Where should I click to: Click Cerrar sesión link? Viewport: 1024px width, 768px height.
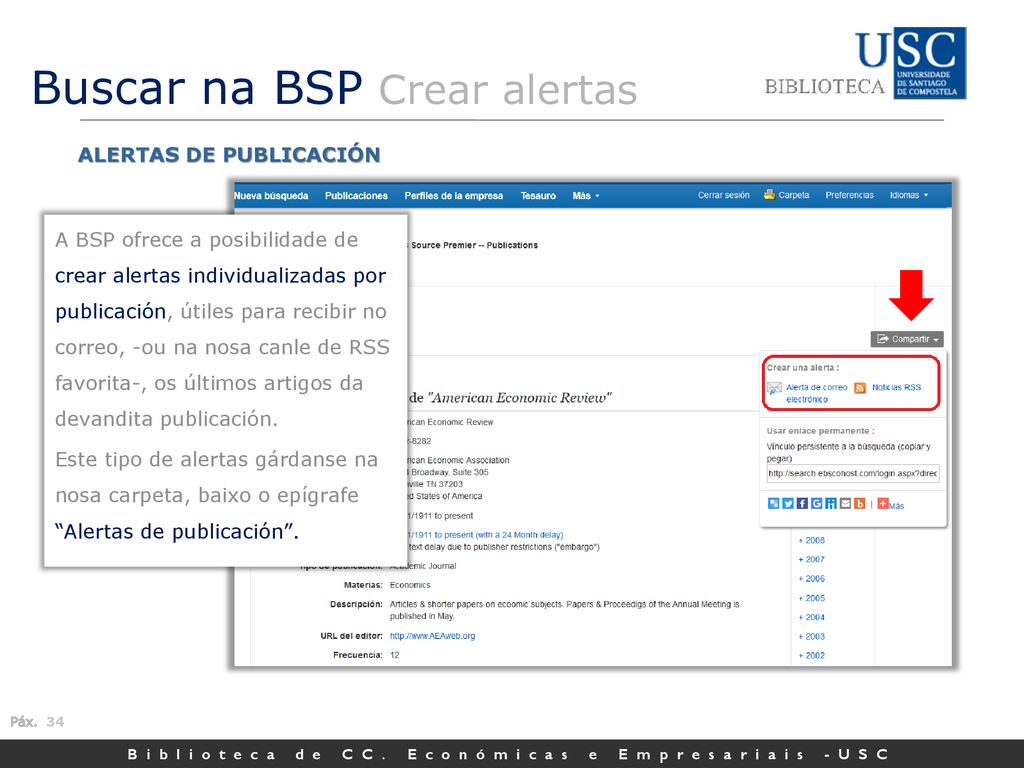[x=724, y=195]
